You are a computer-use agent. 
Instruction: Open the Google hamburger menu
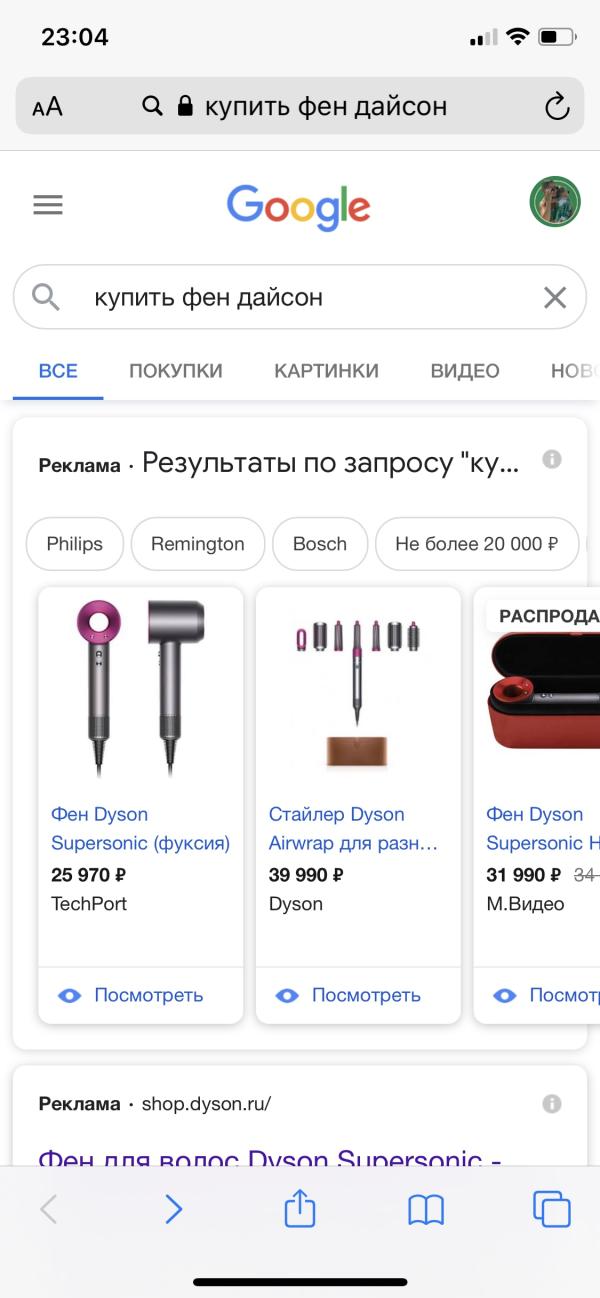click(x=48, y=205)
